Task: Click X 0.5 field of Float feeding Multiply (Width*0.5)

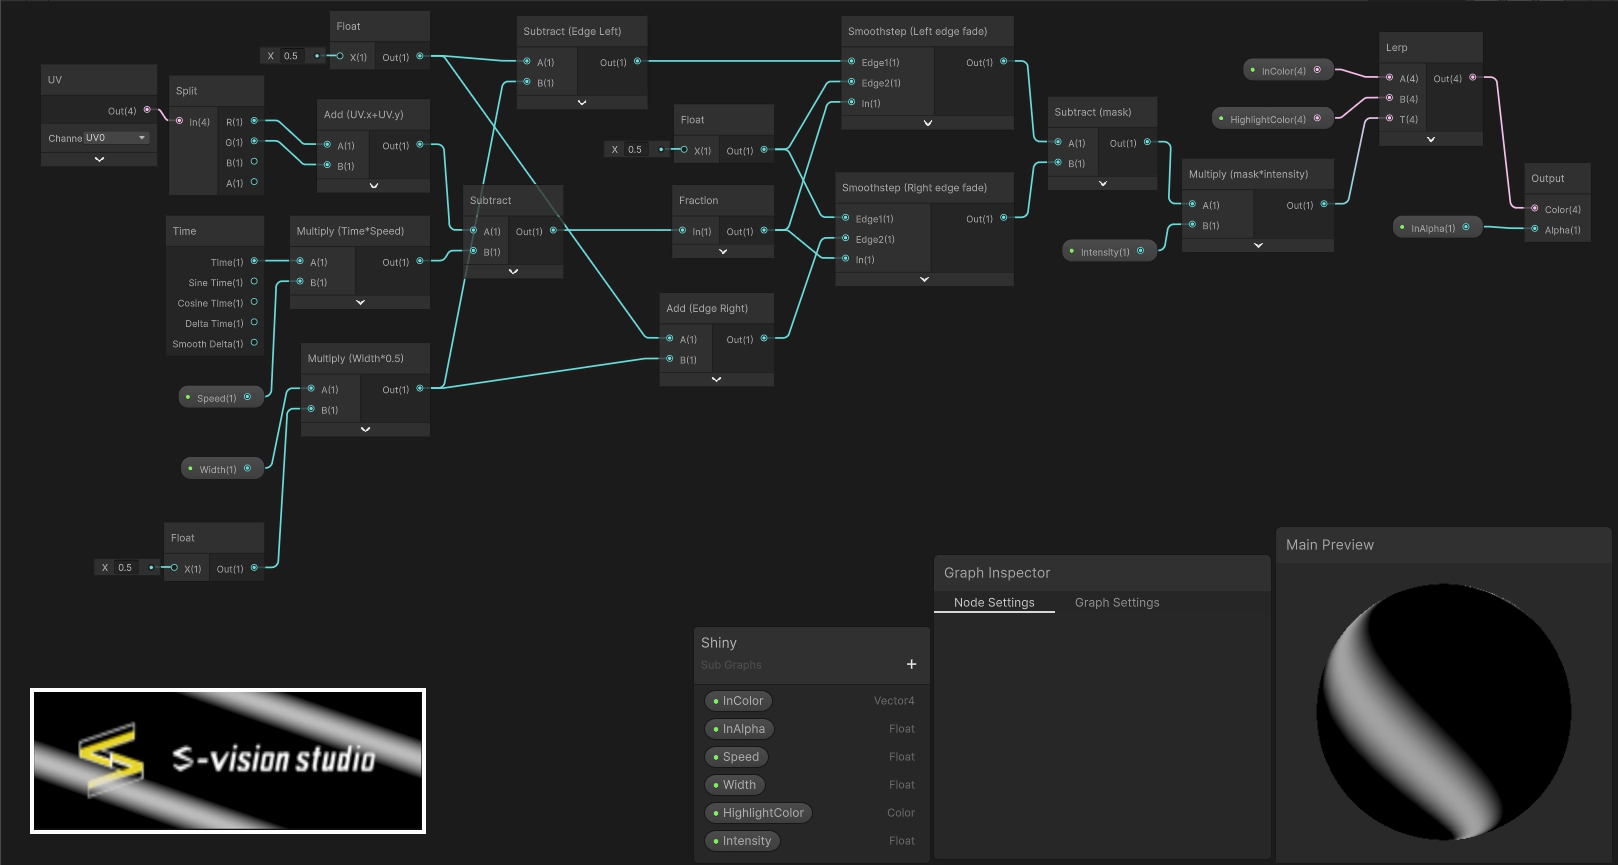Action: (x=125, y=567)
